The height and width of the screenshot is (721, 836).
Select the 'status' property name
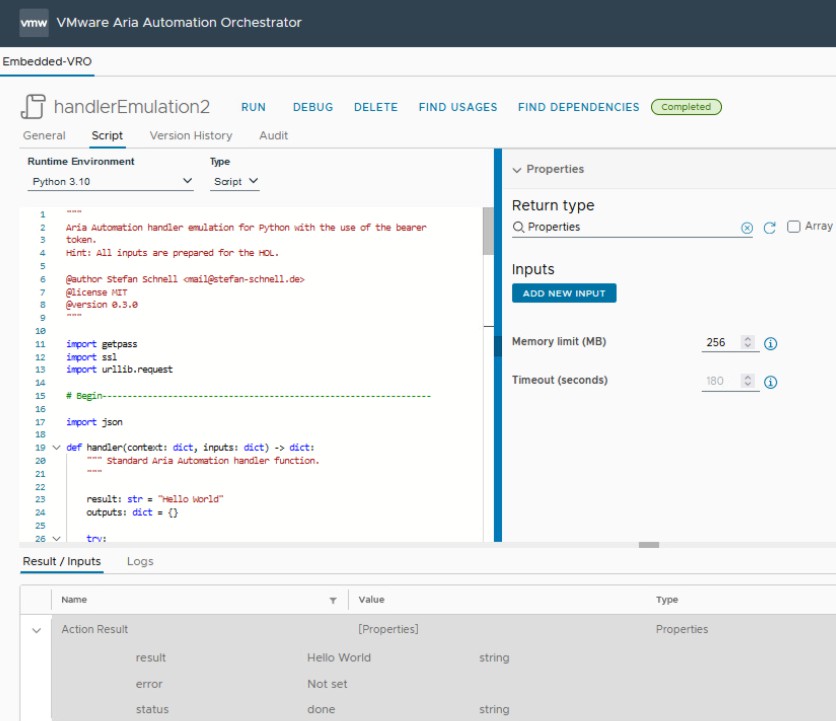[152, 710]
